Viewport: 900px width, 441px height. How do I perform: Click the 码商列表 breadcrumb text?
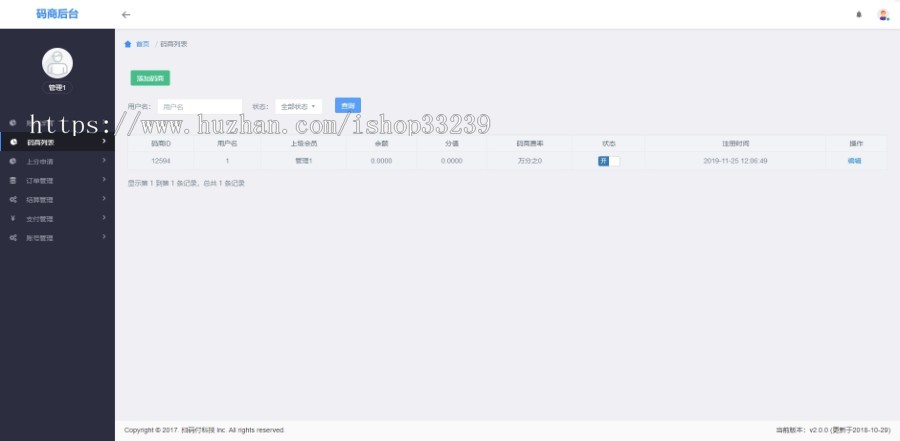pos(173,44)
